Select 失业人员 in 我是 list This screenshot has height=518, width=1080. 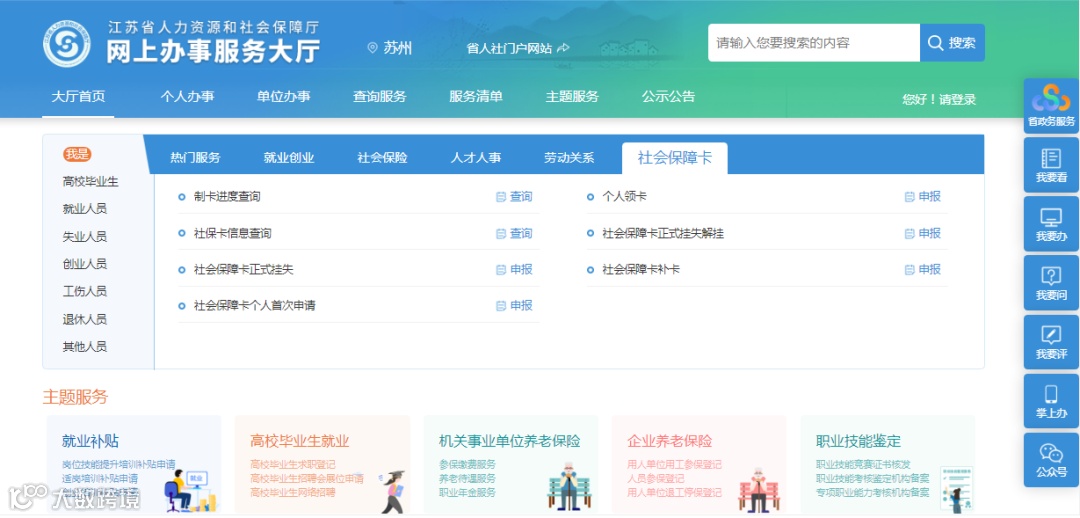point(85,237)
